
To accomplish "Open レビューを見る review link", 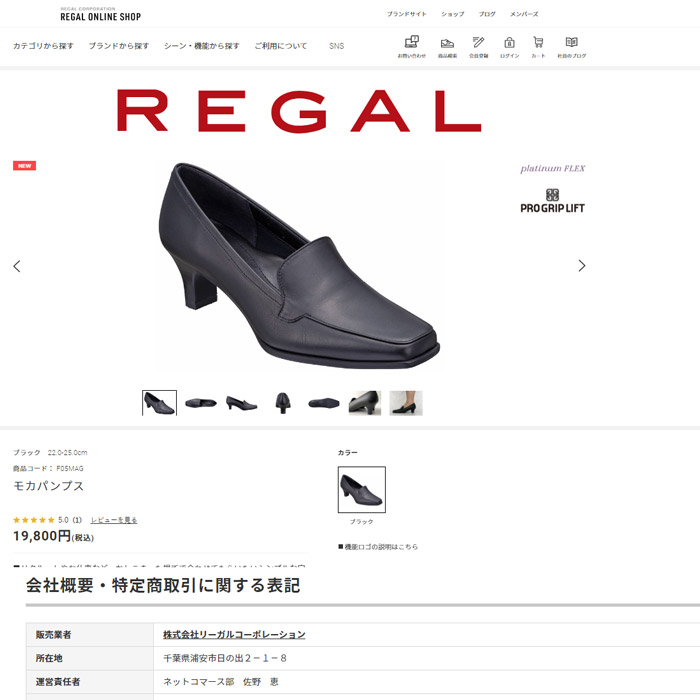I will pyautogui.click(x=114, y=520).
